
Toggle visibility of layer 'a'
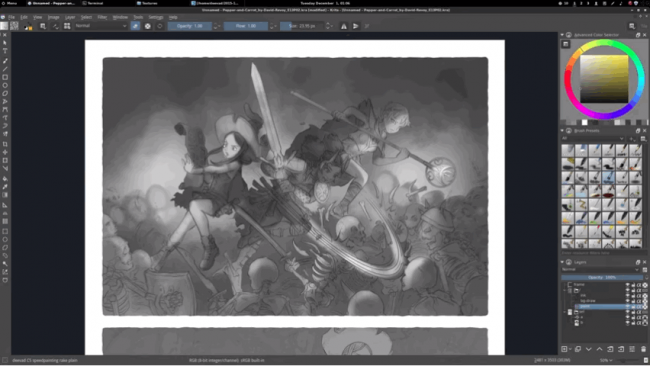click(627, 317)
